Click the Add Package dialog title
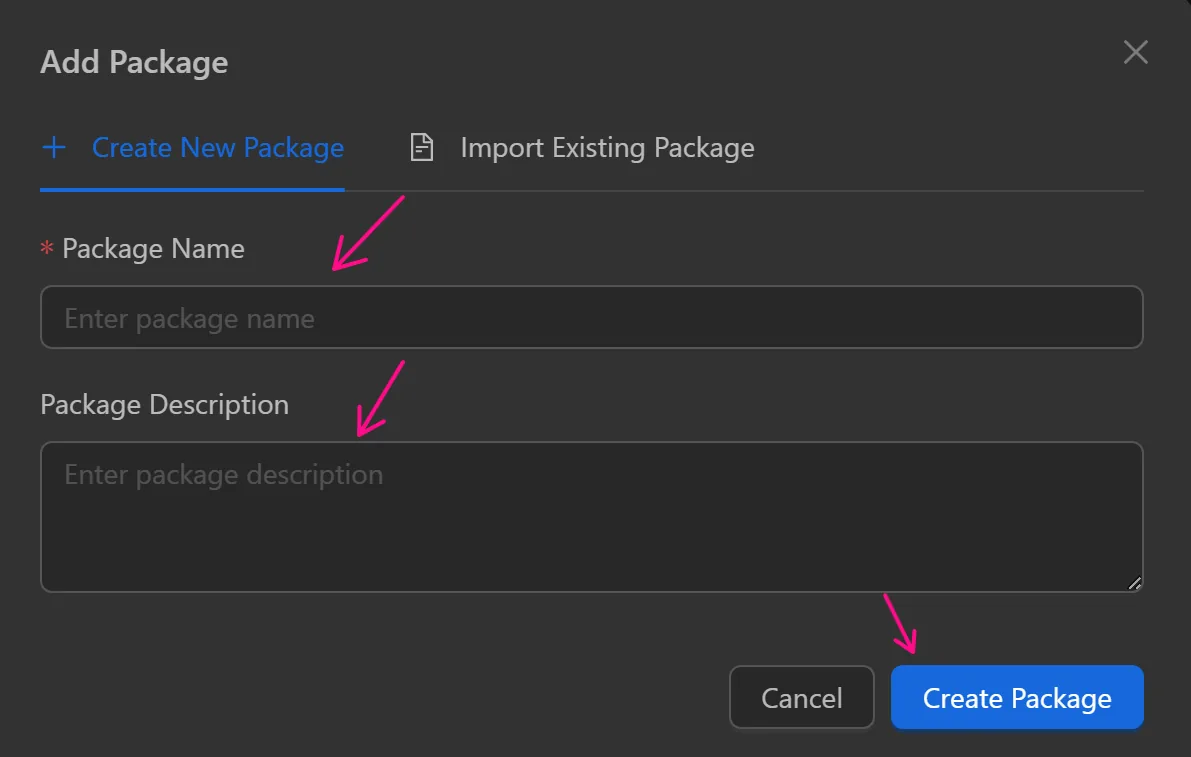The height and width of the screenshot is (757, 1191). 134,62
